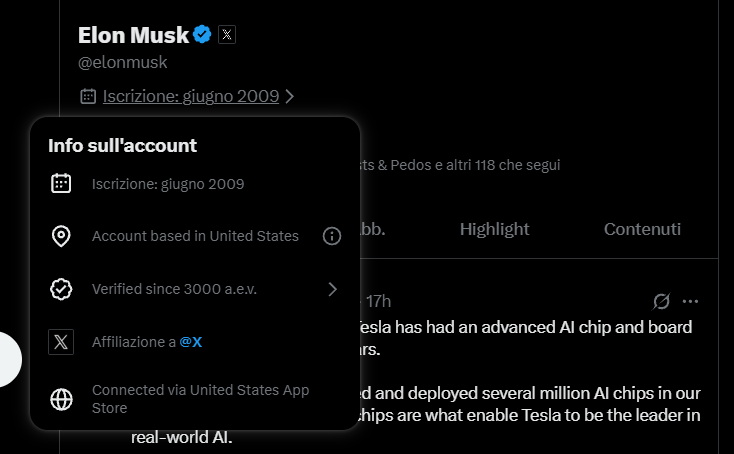This screenshot has height=454, width=734.
Task: Click the calendar icon beside the Iscrizione link
Action: click(x=88, y=96)
